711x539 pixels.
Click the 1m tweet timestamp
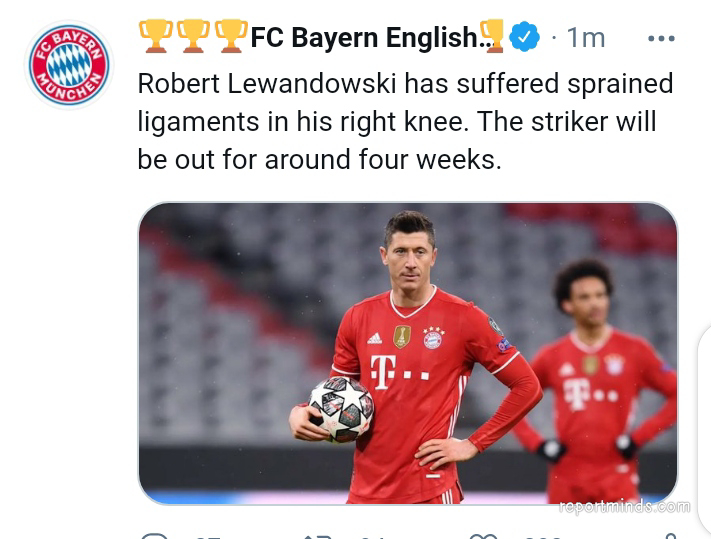pos(585,38)
